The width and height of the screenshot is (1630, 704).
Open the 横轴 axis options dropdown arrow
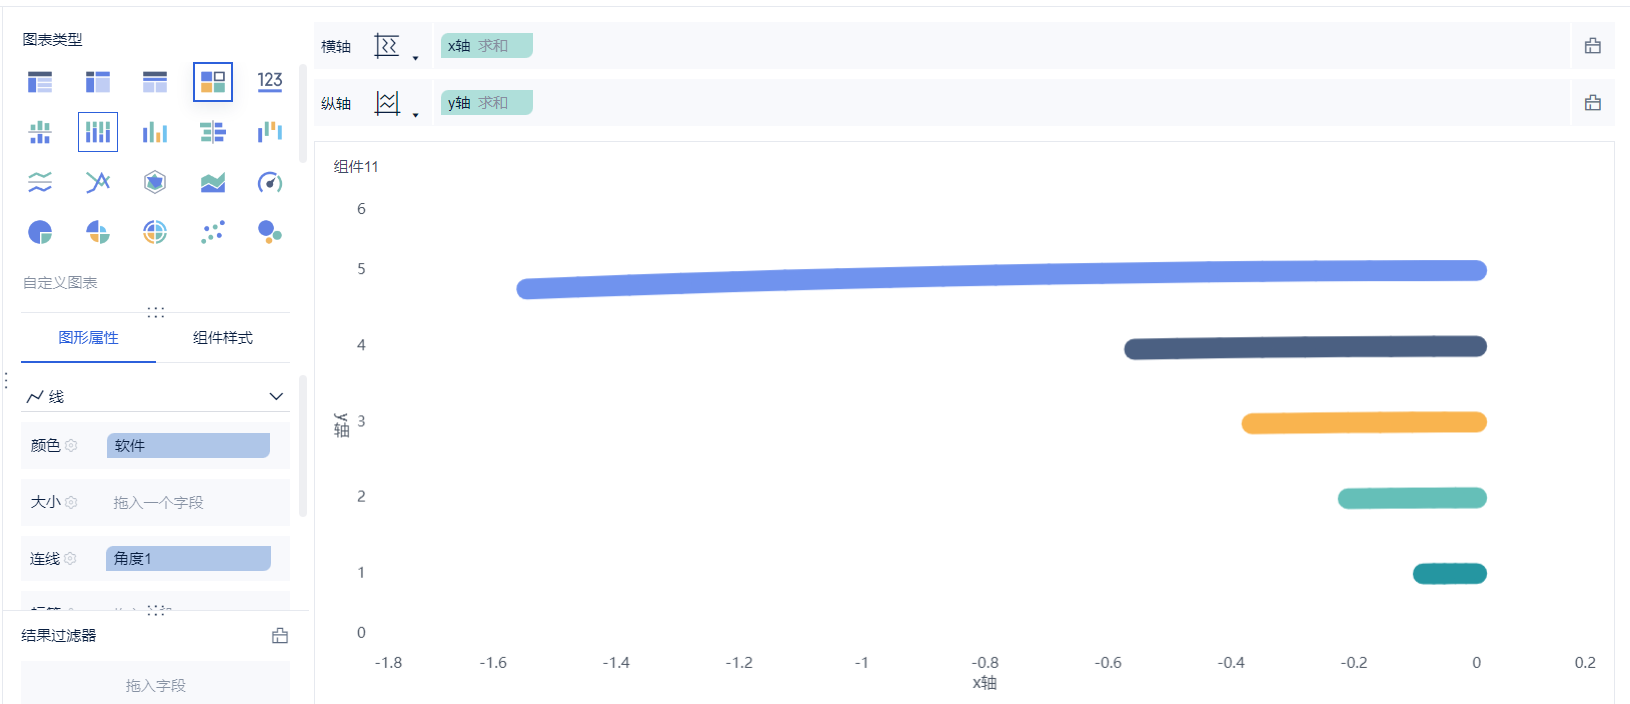point(416,58)
